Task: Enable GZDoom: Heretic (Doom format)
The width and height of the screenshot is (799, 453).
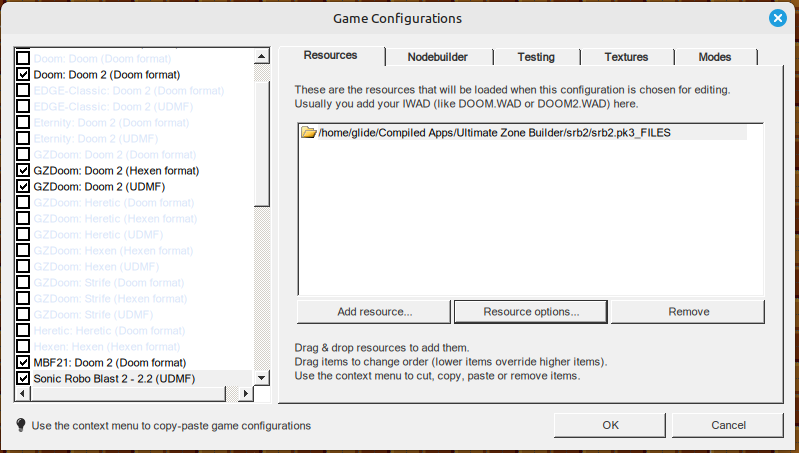Action: (x=23, y=203)
